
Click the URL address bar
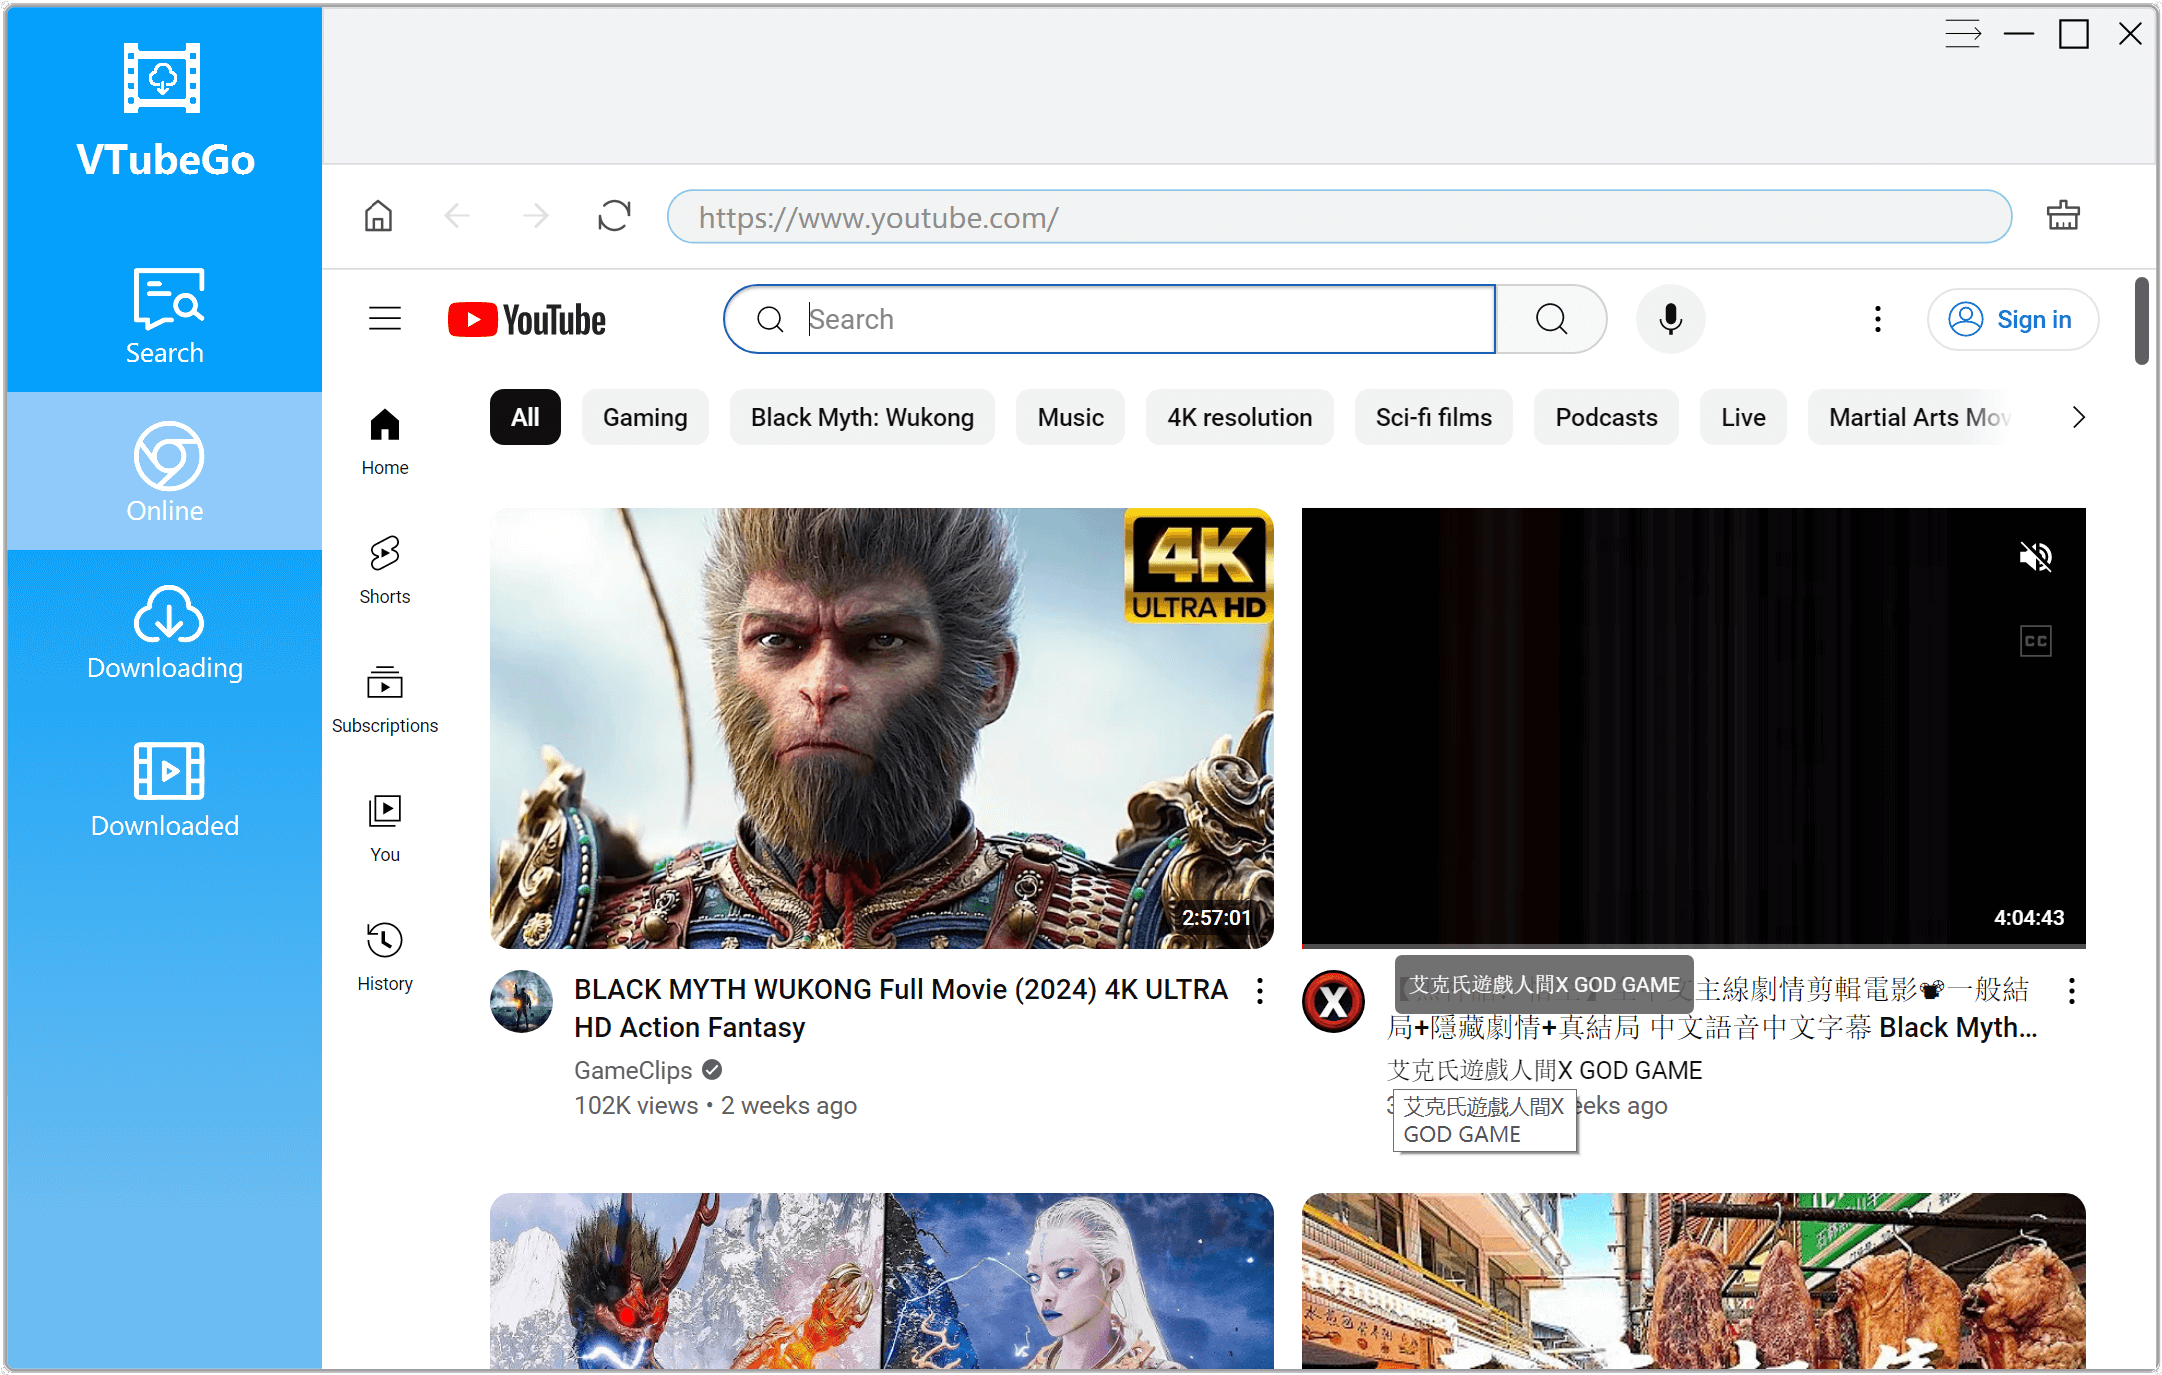click(x=1339, y=216)
